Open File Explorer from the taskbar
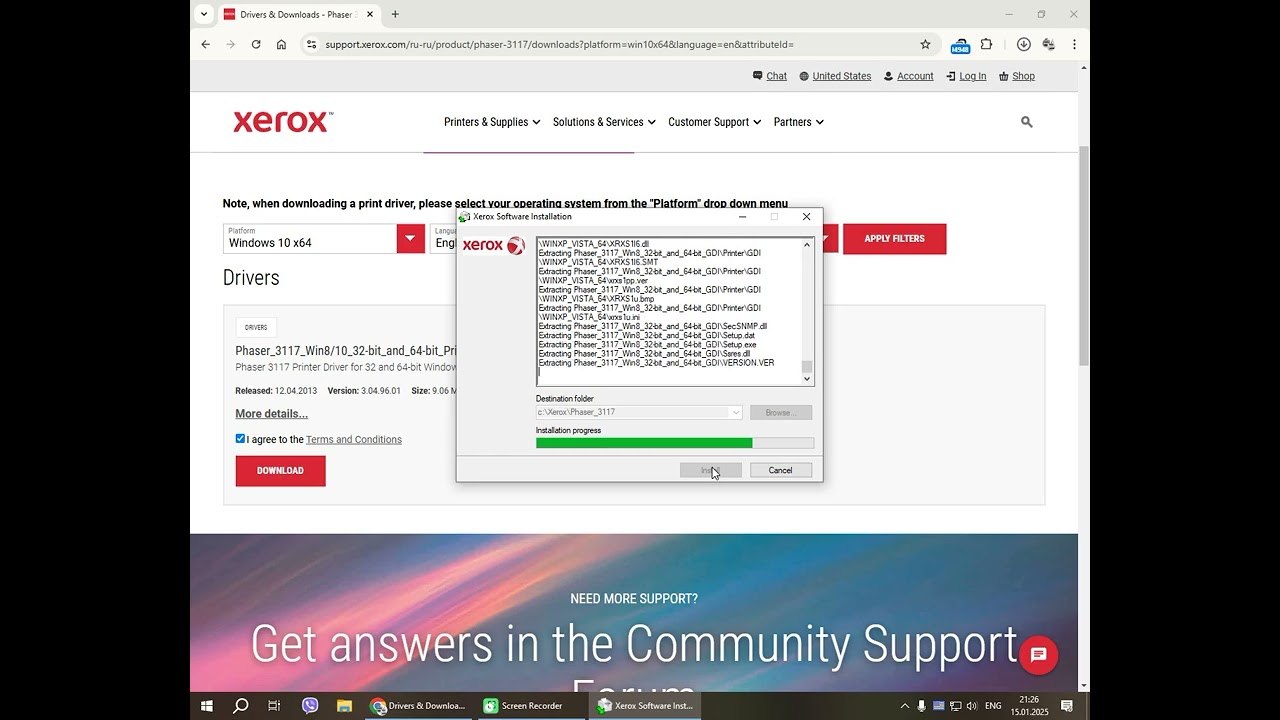Screen dimensions: 1280x720 344,706
